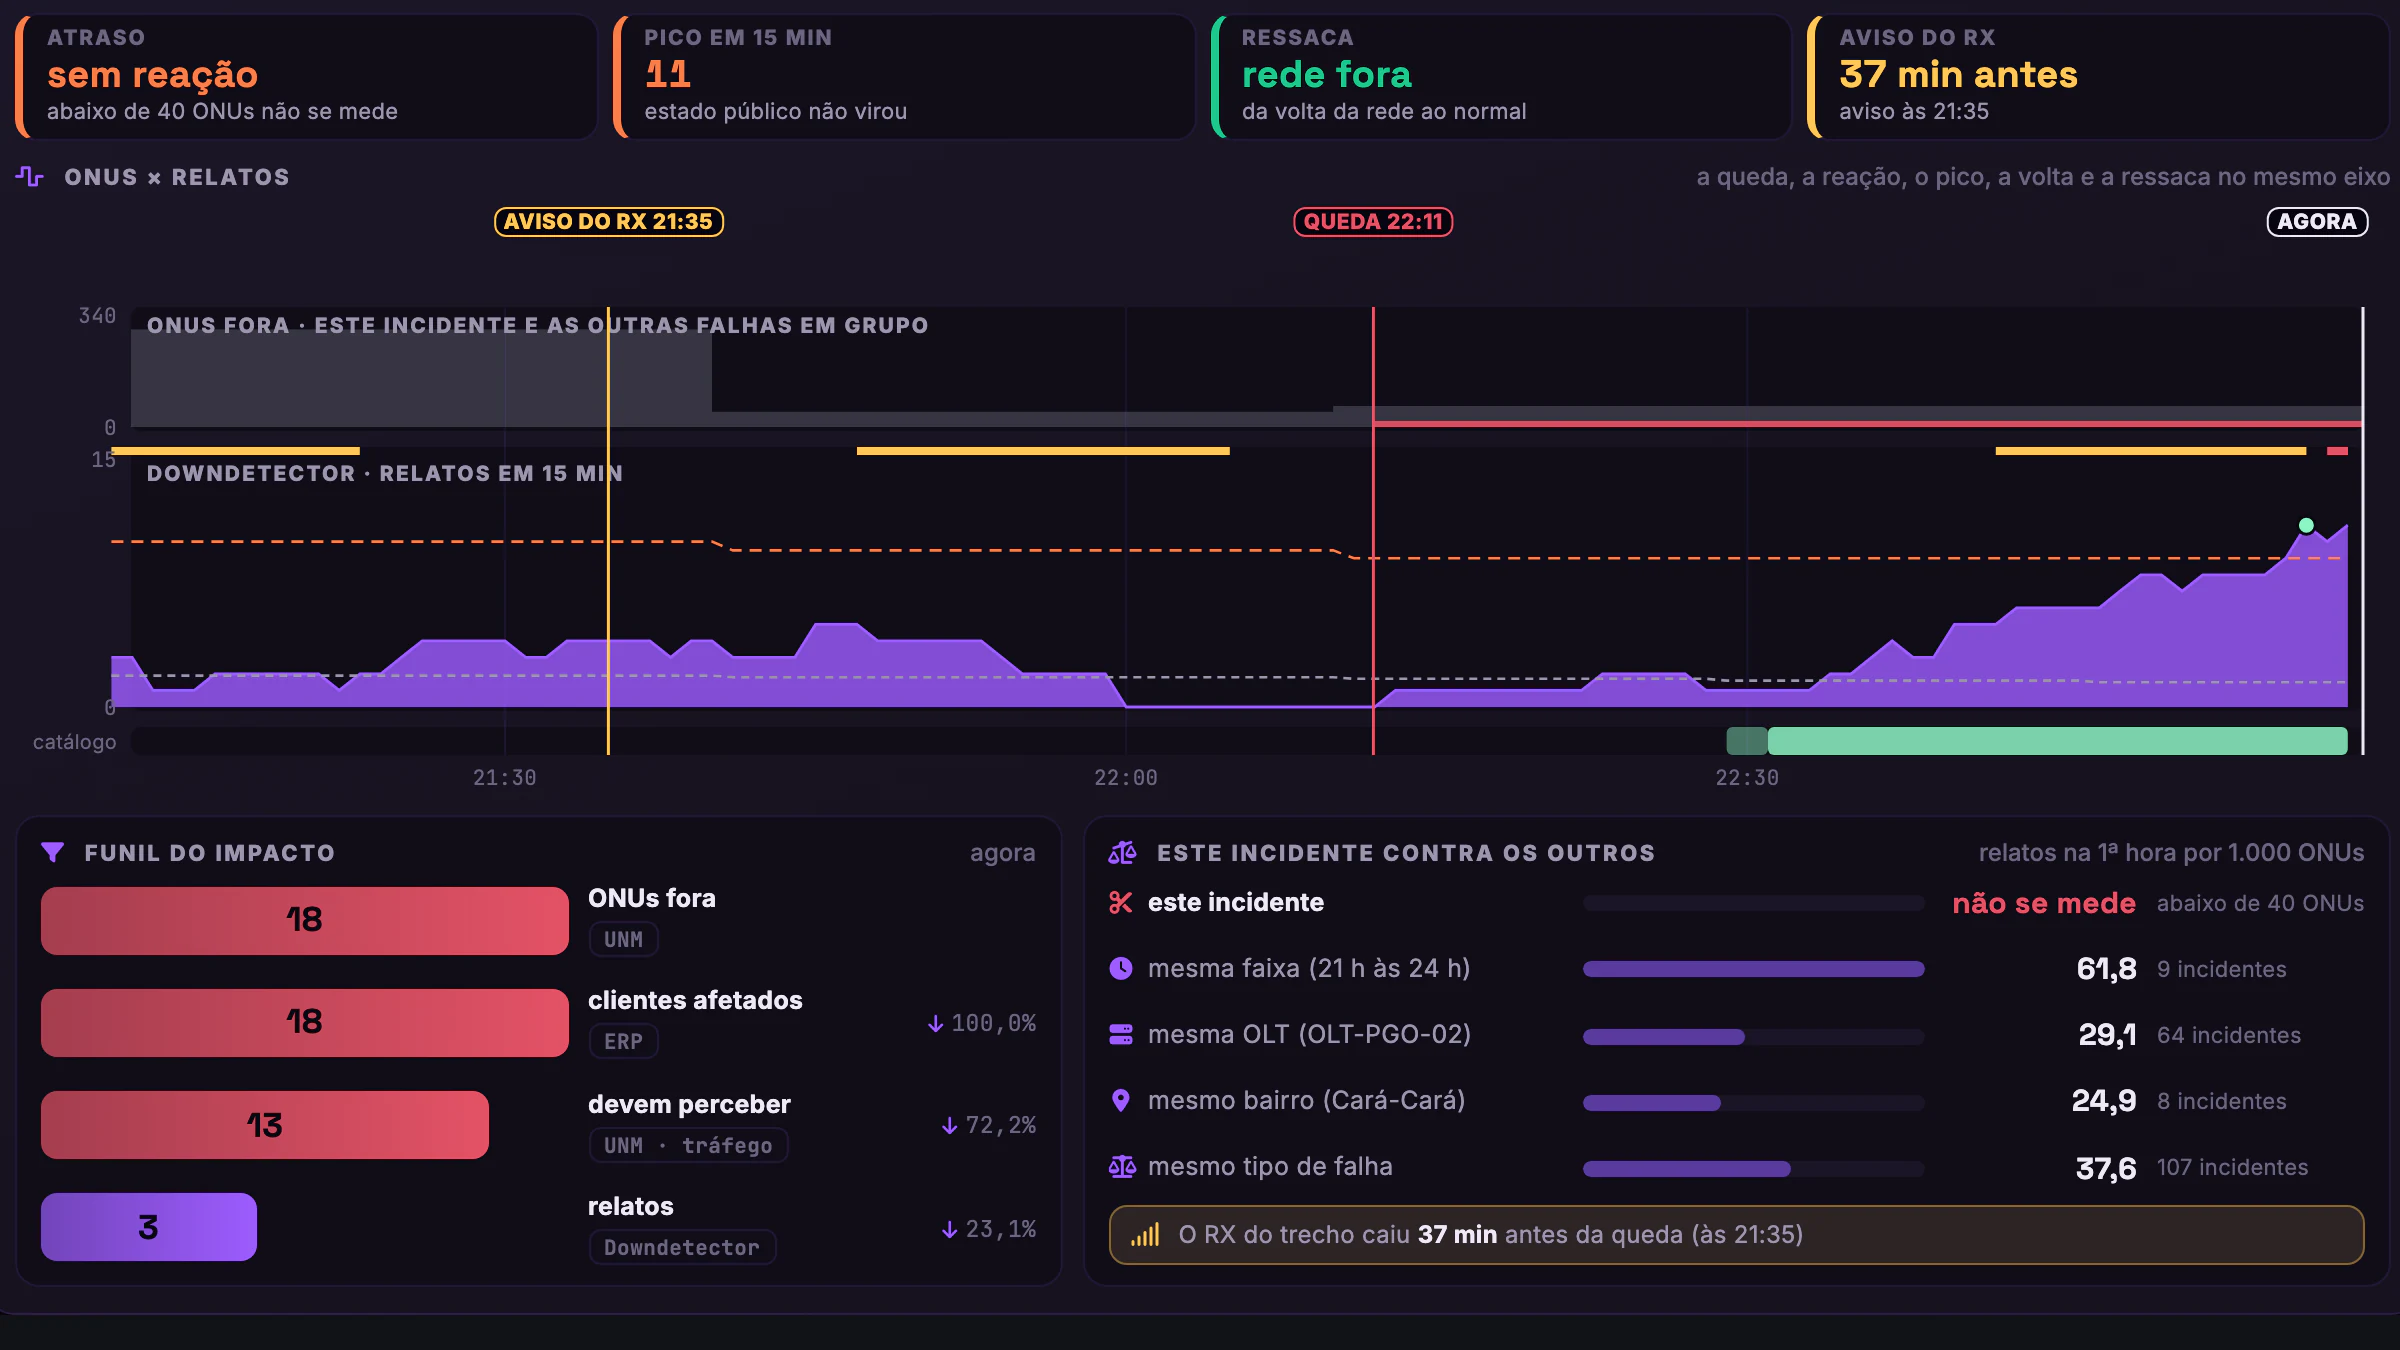Image resolution: width=2400 pixels, height=1350 pixels.
Task: Click the UNM · tráfego tag
Action: click(x=688, y=1145)
